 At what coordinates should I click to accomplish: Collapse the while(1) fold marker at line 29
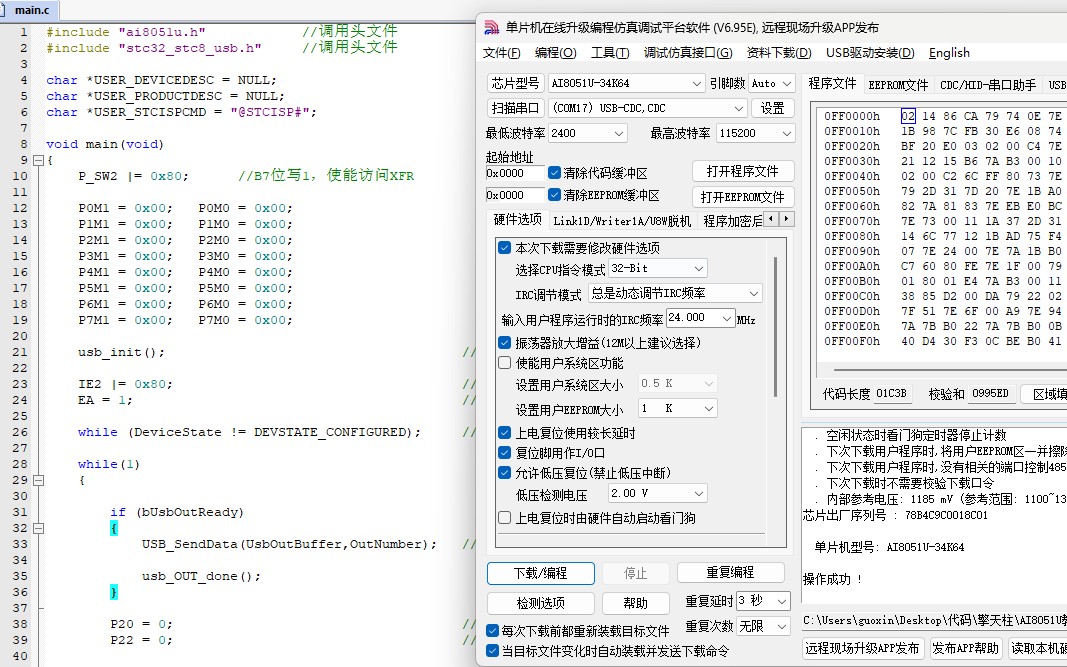39,480
